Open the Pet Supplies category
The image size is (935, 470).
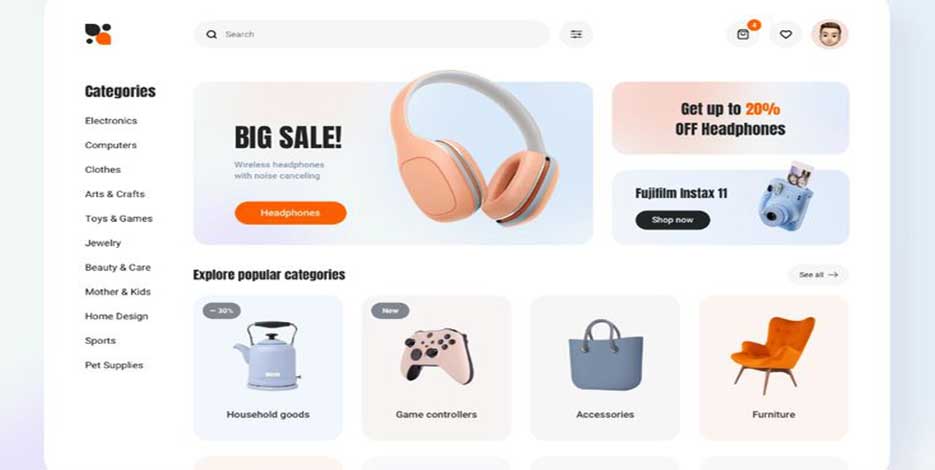pyautogui.click(x=114, y=365)
